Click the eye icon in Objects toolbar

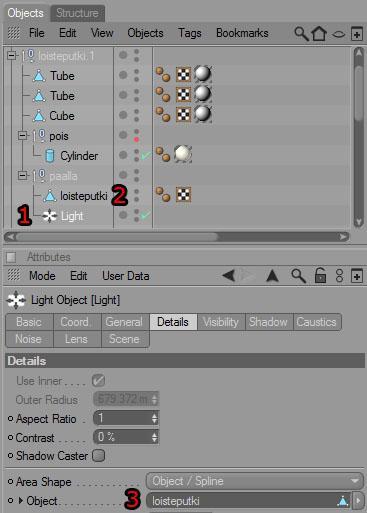[338, 34]
